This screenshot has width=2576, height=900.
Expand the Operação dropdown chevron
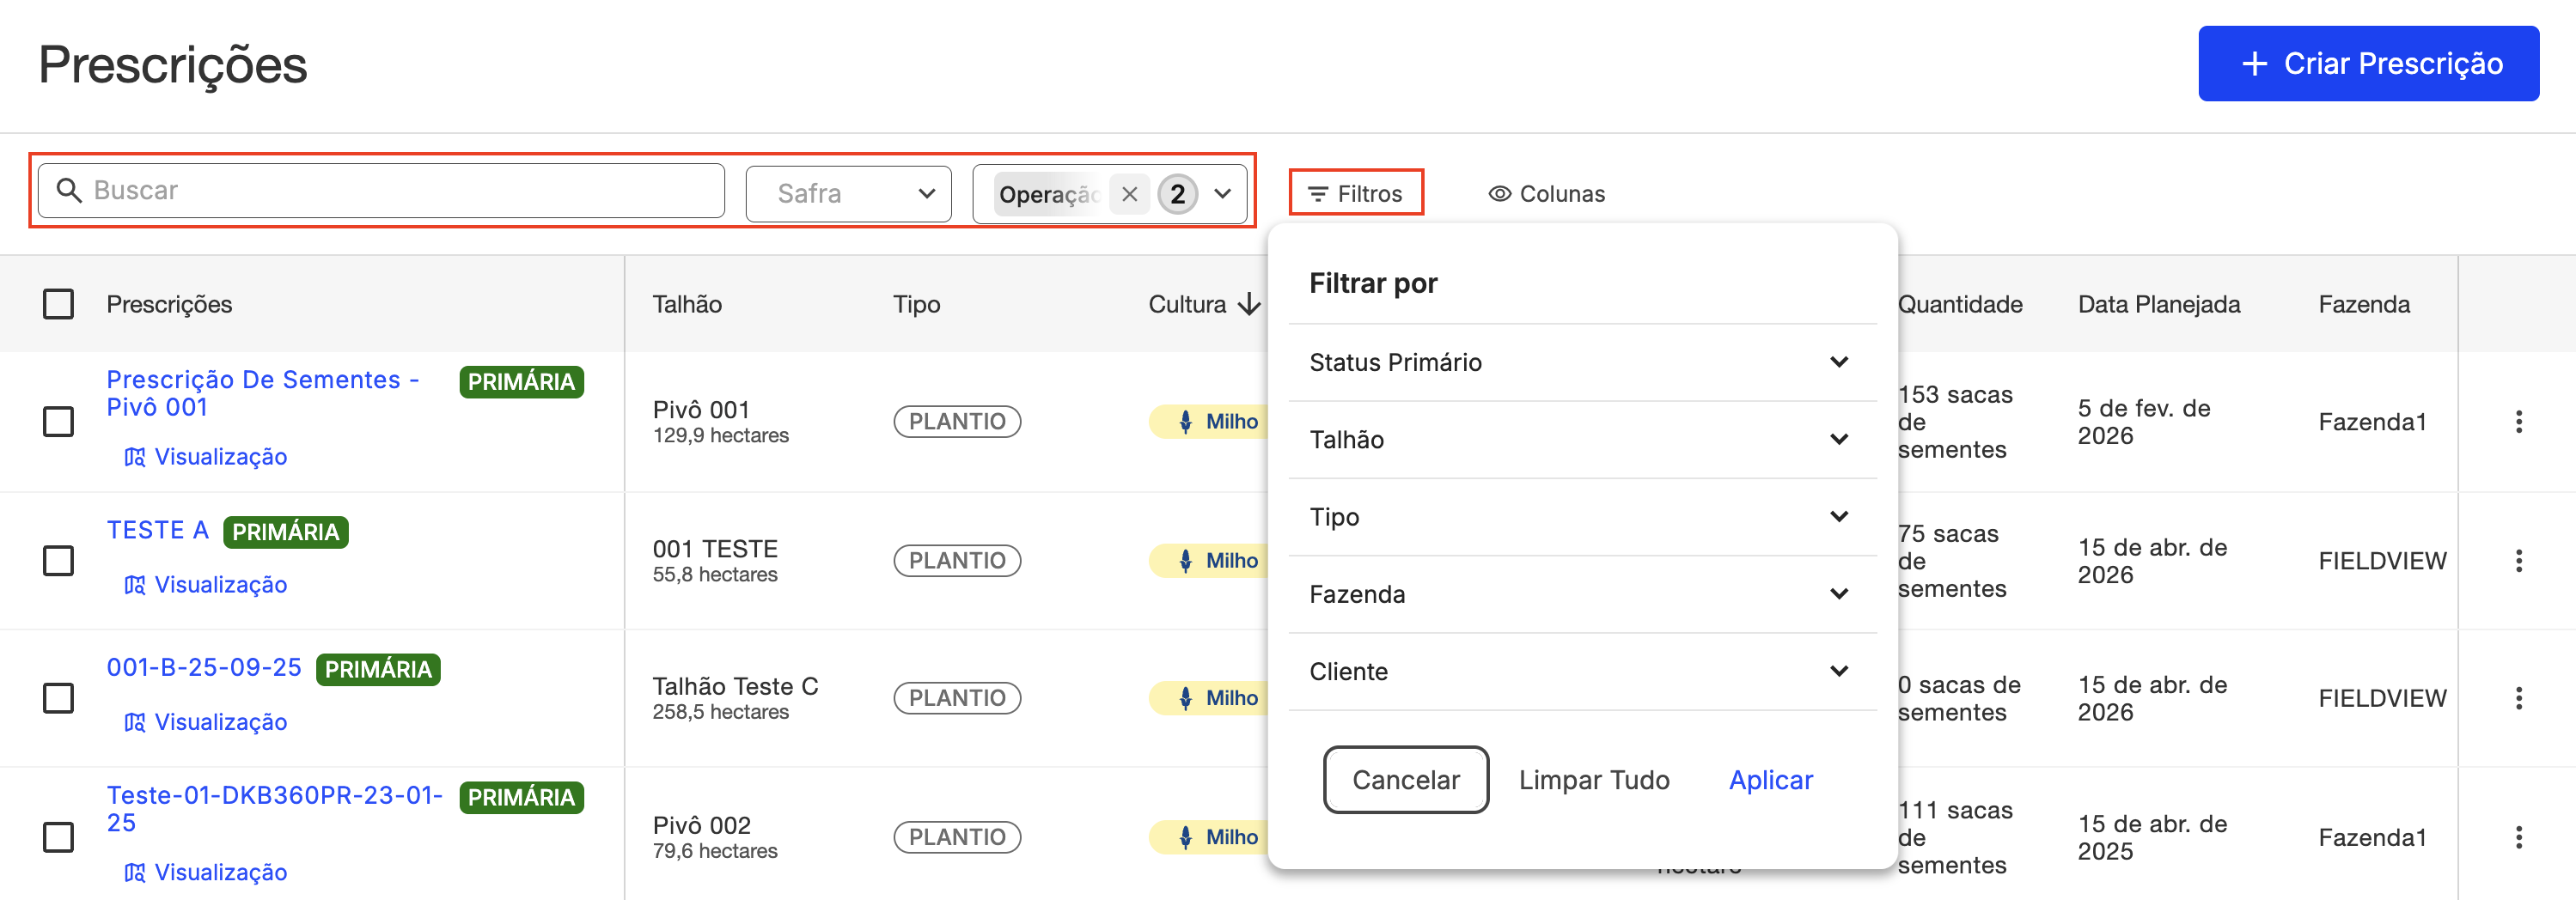(1223, 194)
